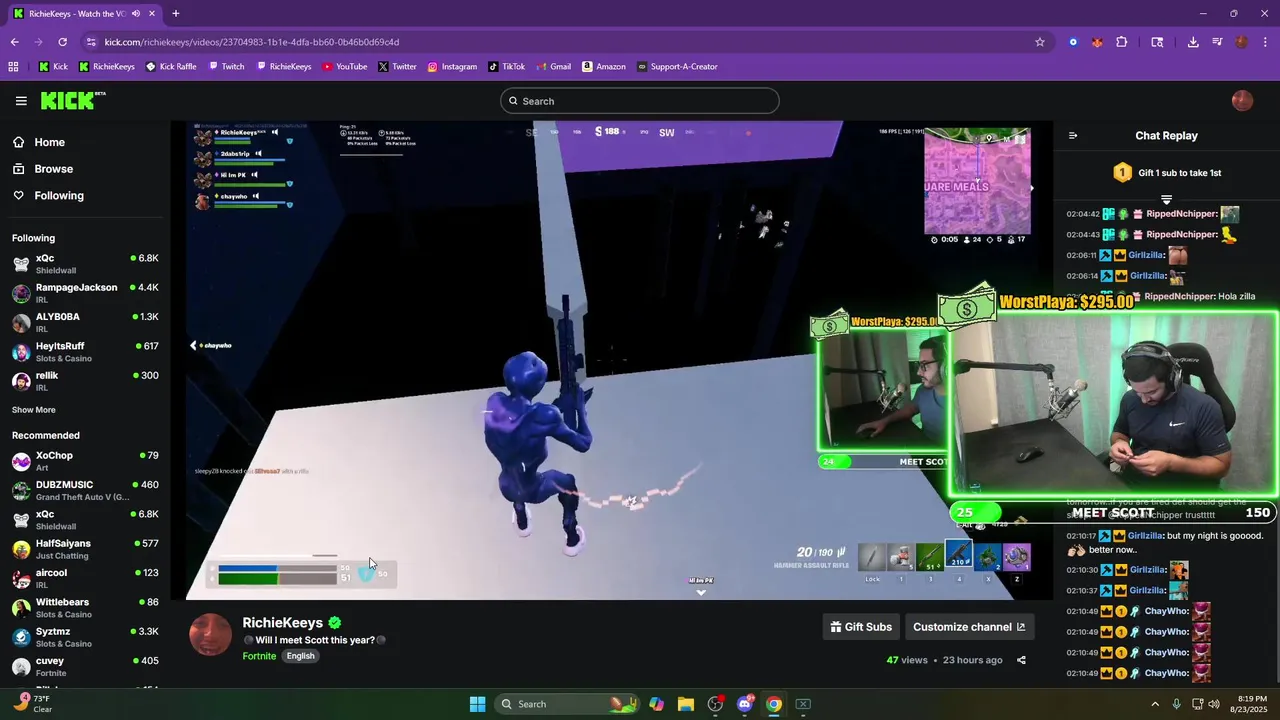Open HalfSaiyans recommended channel
Screen dimensions: 1280x720
85,550
